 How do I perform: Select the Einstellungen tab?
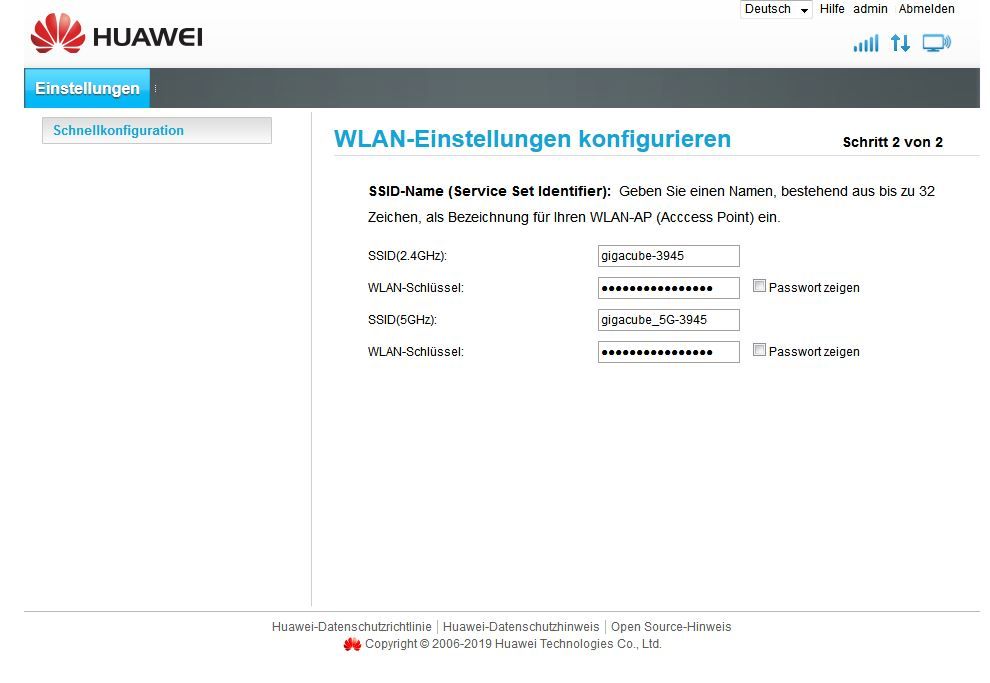tap(87, 88)
